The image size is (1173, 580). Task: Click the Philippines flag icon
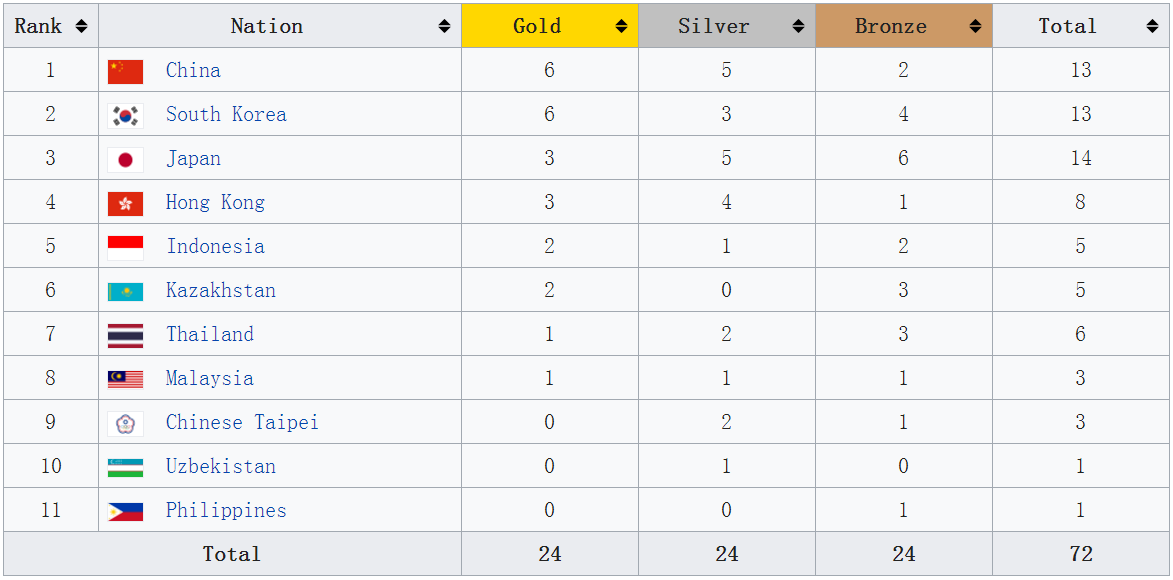pos(125,511)
